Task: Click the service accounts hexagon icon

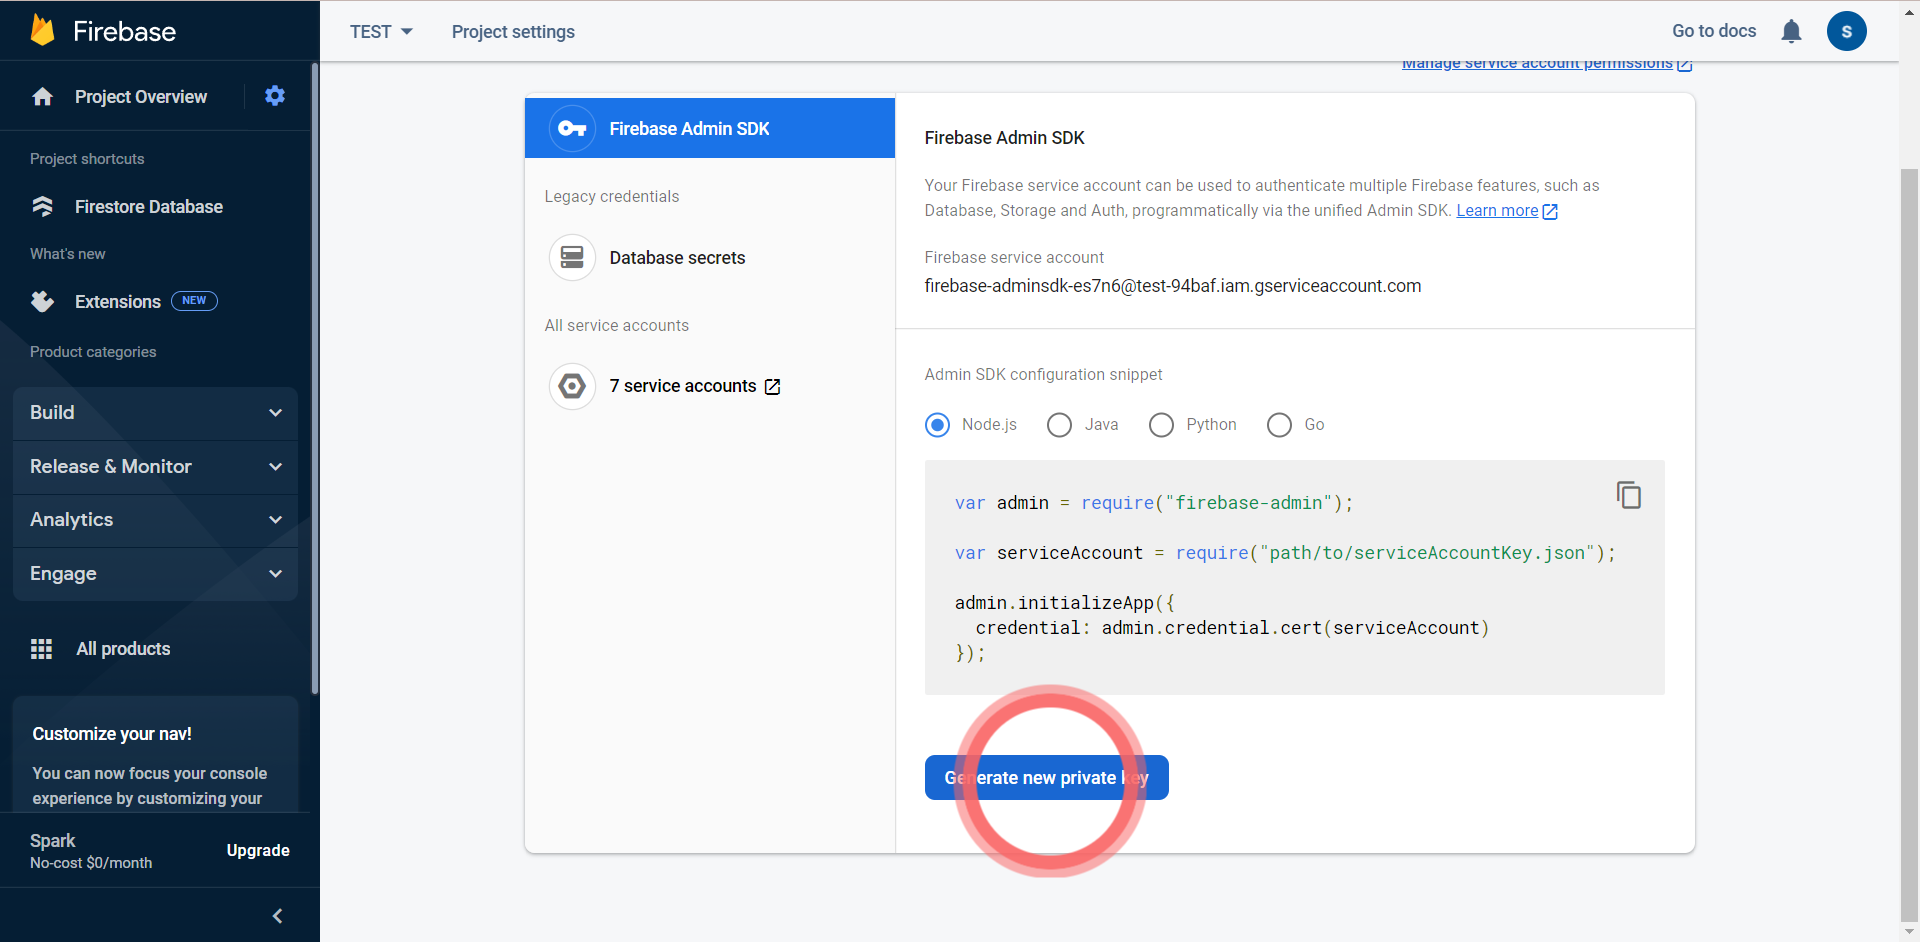Action: (x=572, y=386)
